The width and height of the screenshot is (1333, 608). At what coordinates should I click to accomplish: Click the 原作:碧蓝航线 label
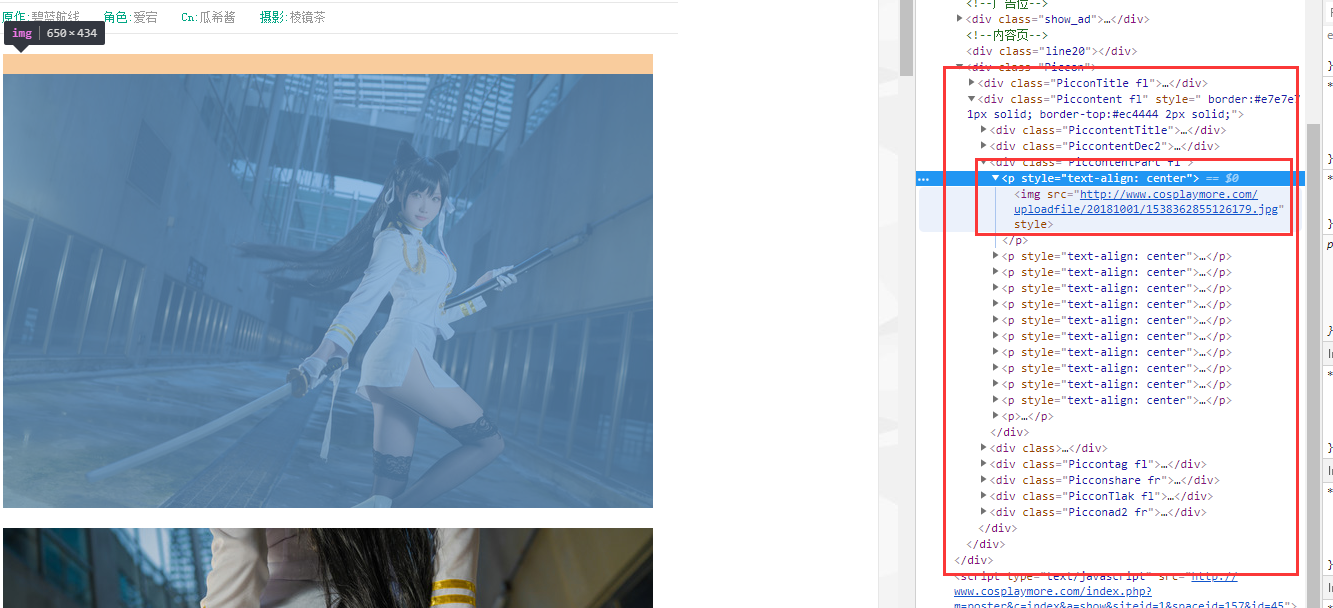click(42, 17)
